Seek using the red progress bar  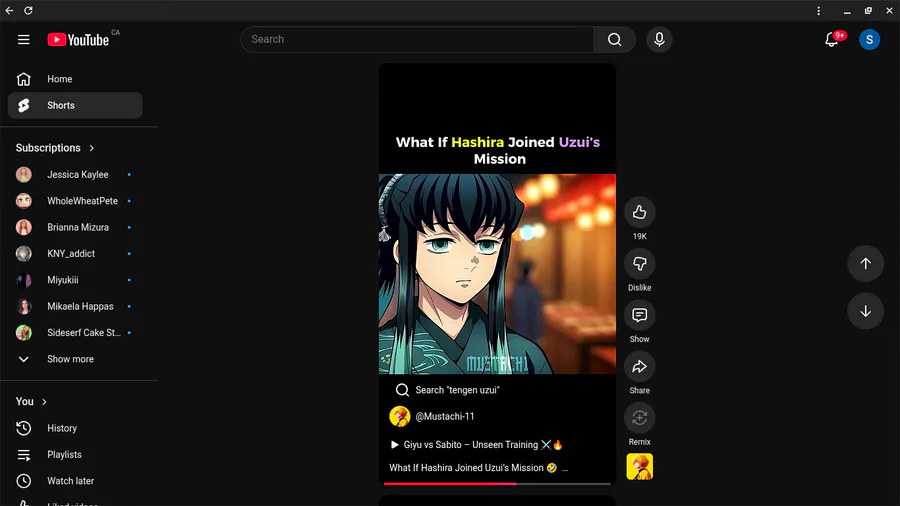(497, 484)
